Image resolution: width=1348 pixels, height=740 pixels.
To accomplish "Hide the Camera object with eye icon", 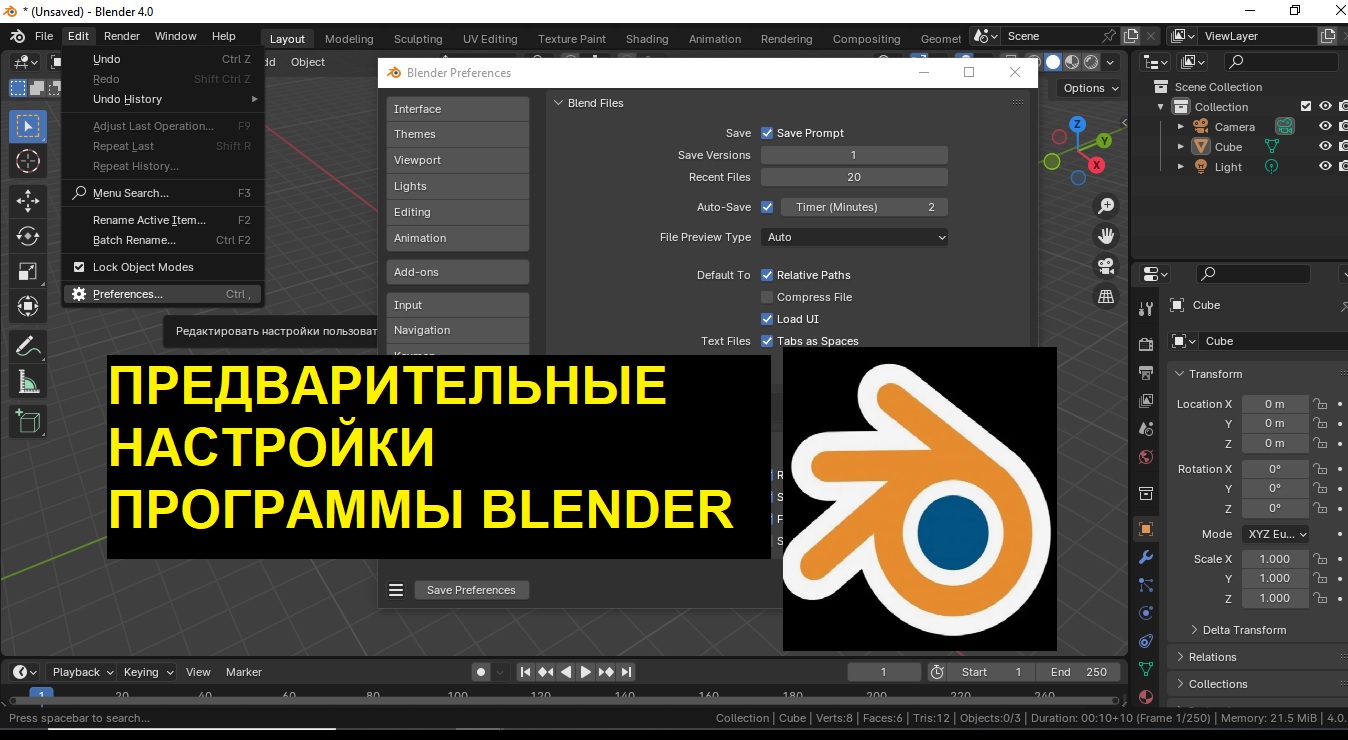I will pyautogui.click(x=1325, y=127).
